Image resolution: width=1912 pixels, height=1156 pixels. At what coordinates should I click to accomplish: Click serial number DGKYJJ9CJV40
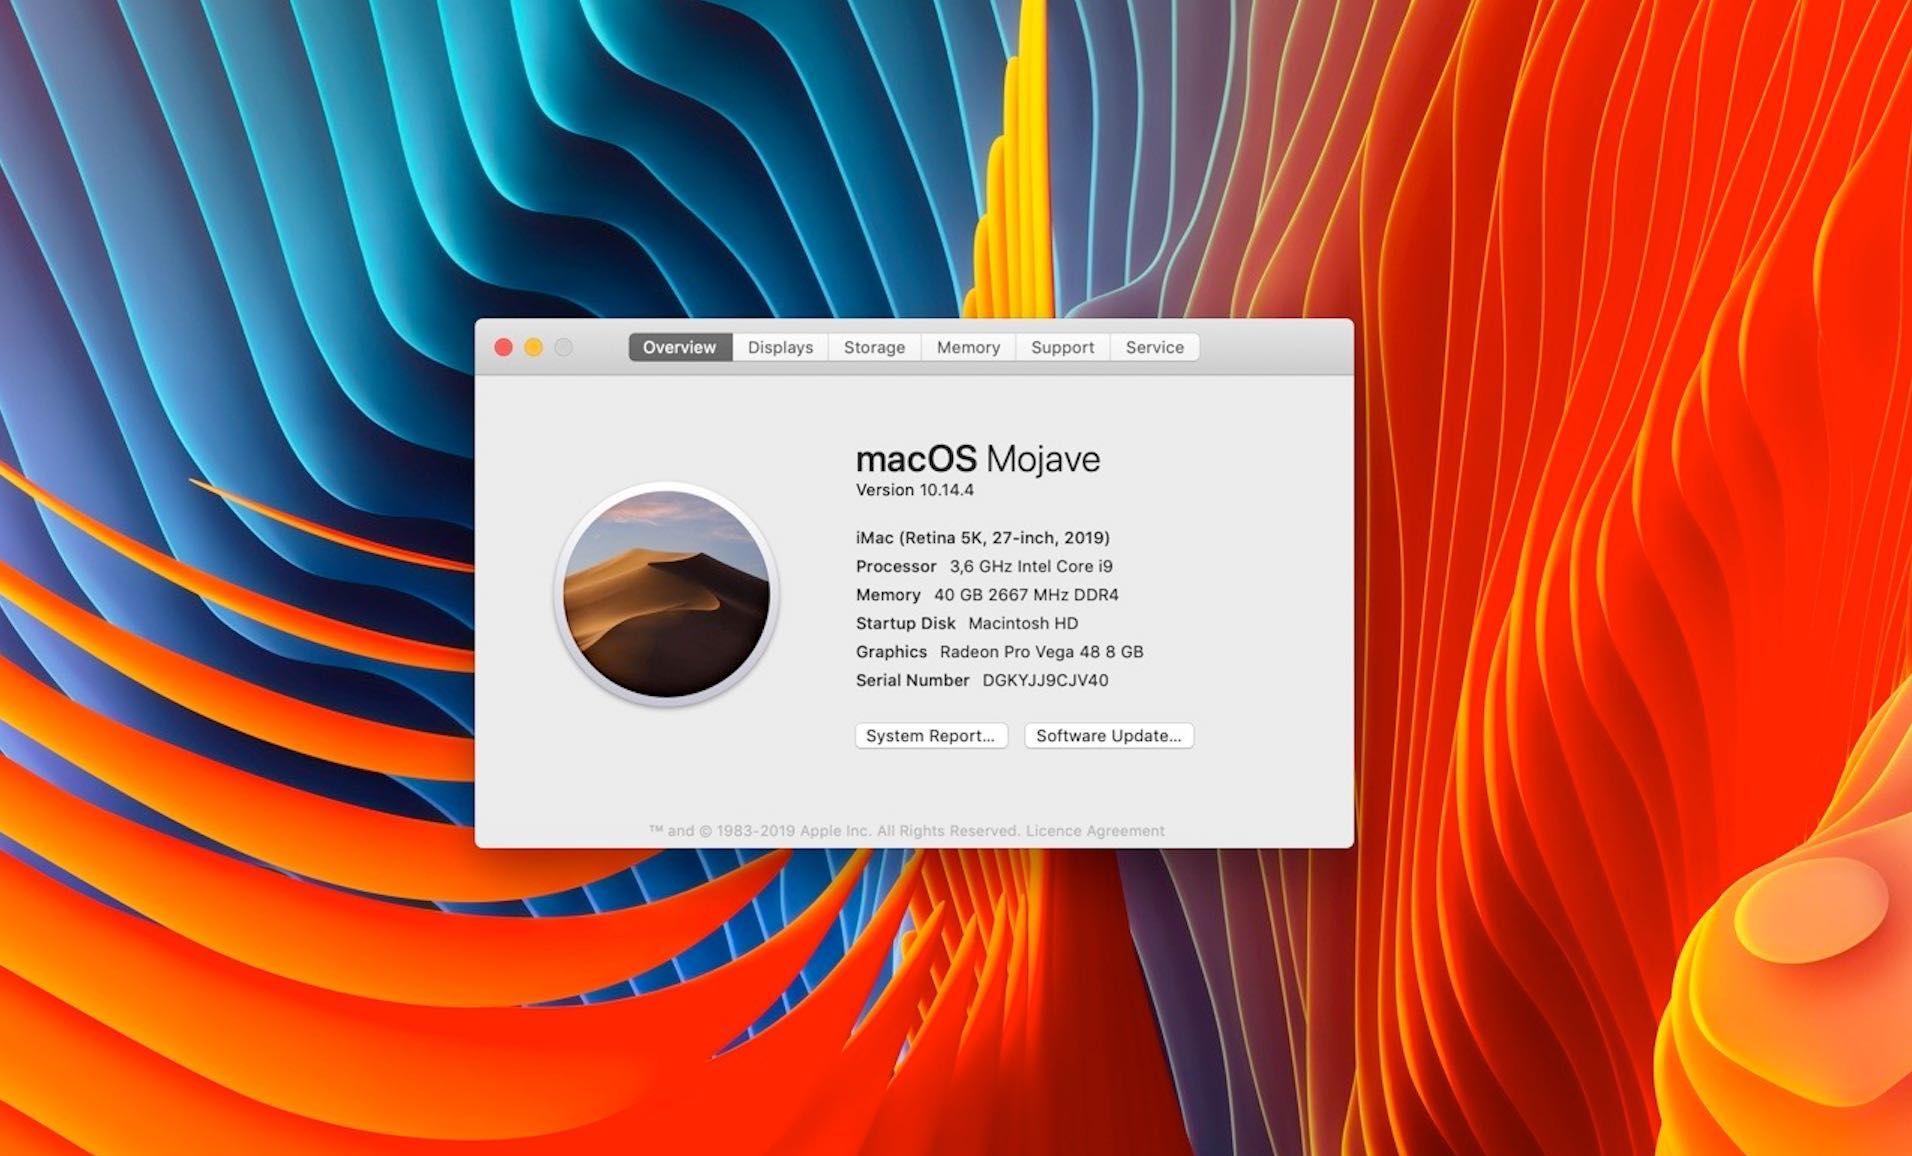pos(1045,680)
